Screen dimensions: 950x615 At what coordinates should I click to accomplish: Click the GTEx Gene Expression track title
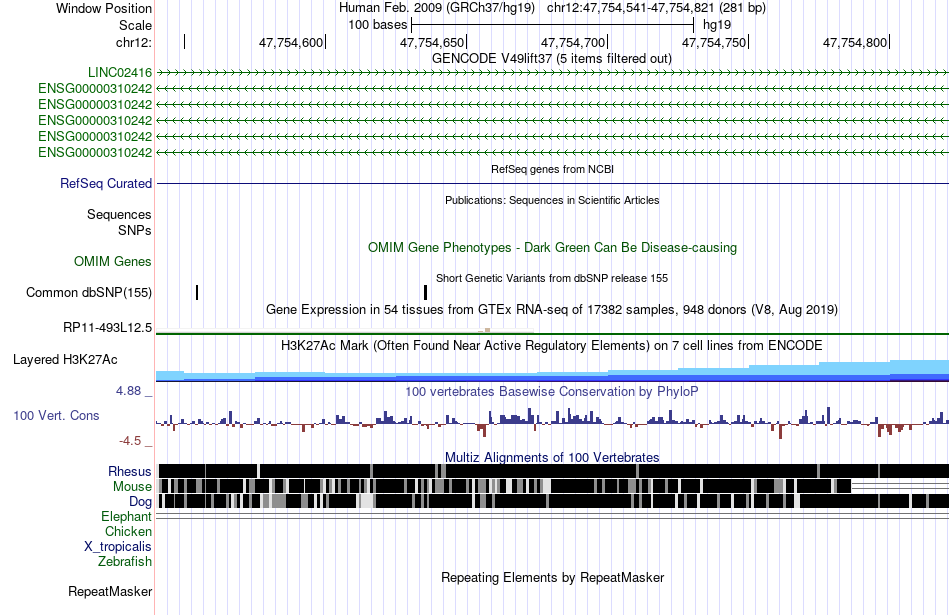pyautogui.click(x=551, y=310)
